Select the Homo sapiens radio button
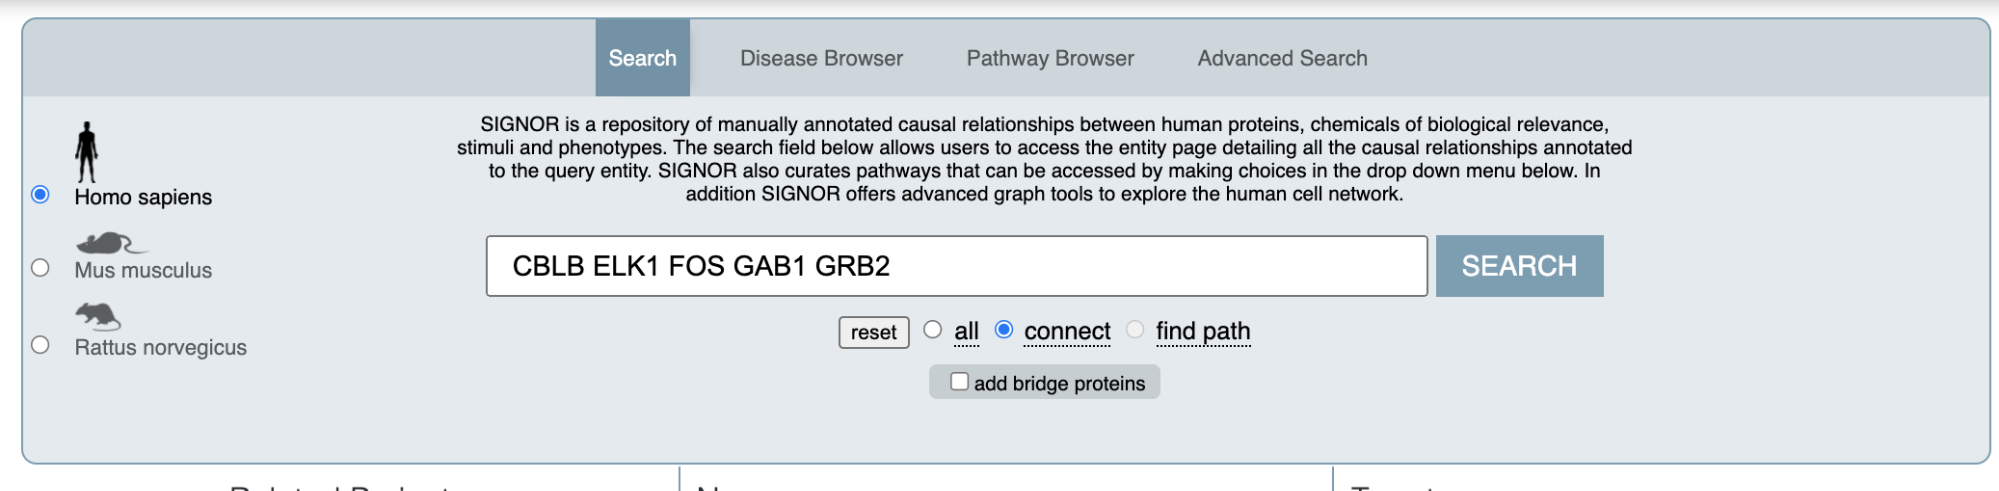 40,194
